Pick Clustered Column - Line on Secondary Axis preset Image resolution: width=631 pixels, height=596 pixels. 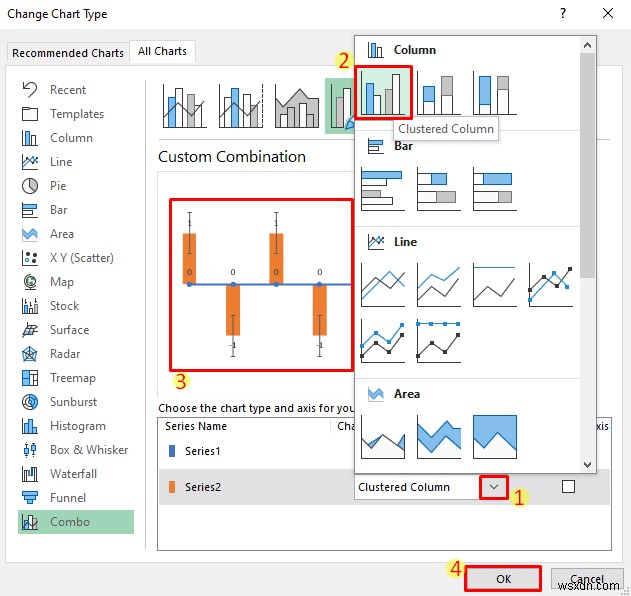241,106
